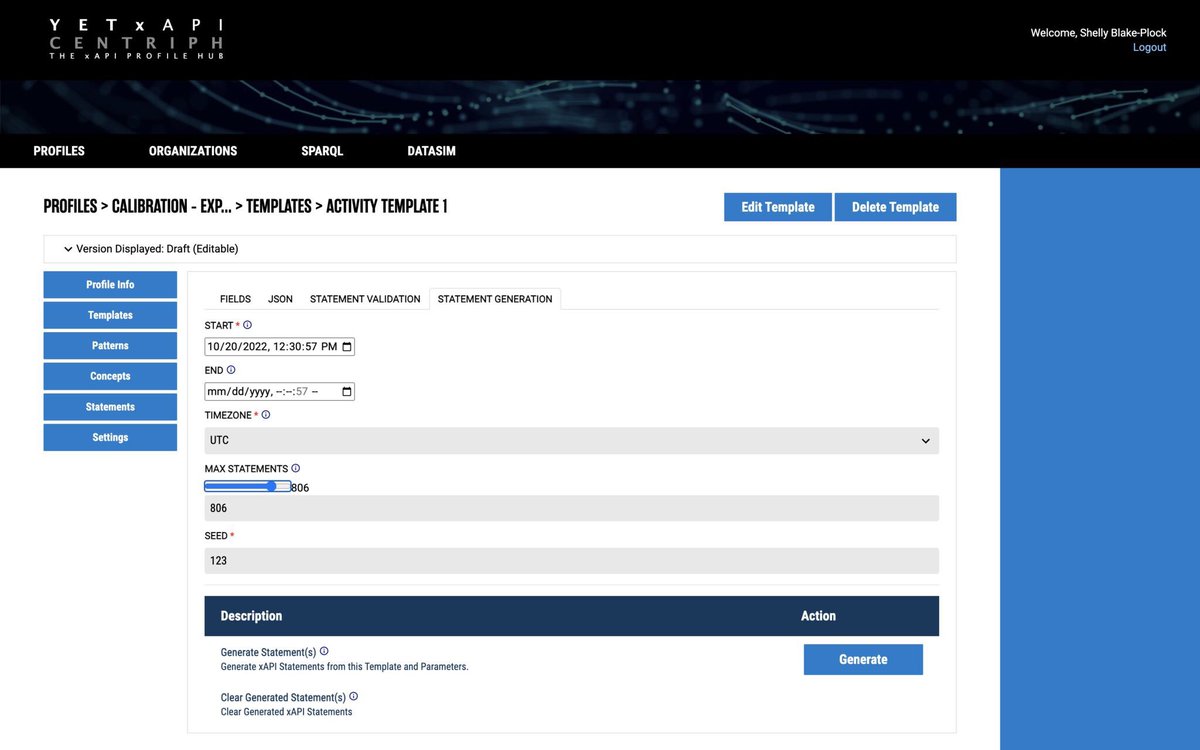
Task: Click the Edit Template button
Action: tap(778, 207)
